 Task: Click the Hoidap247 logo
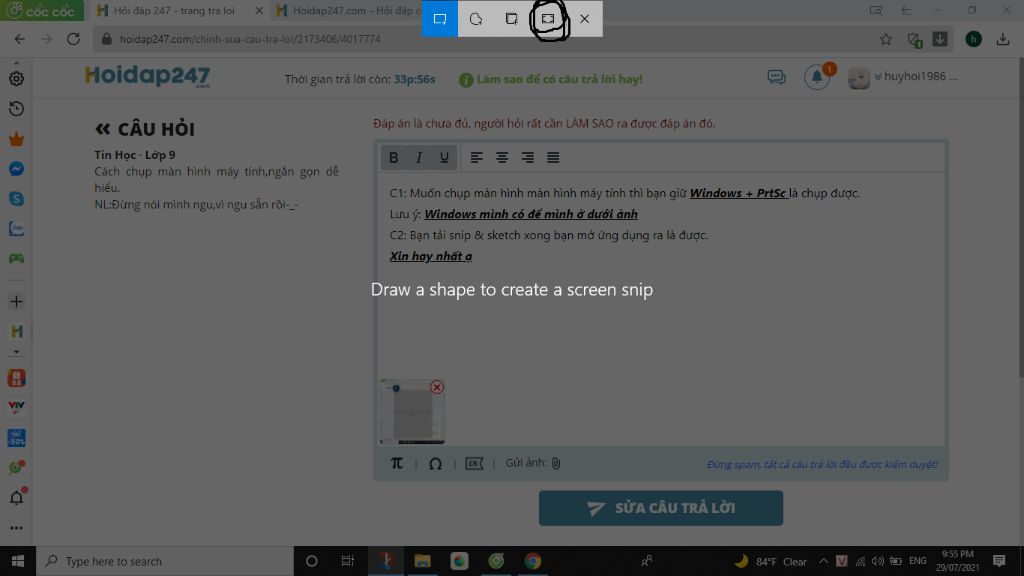click(147, 76)
